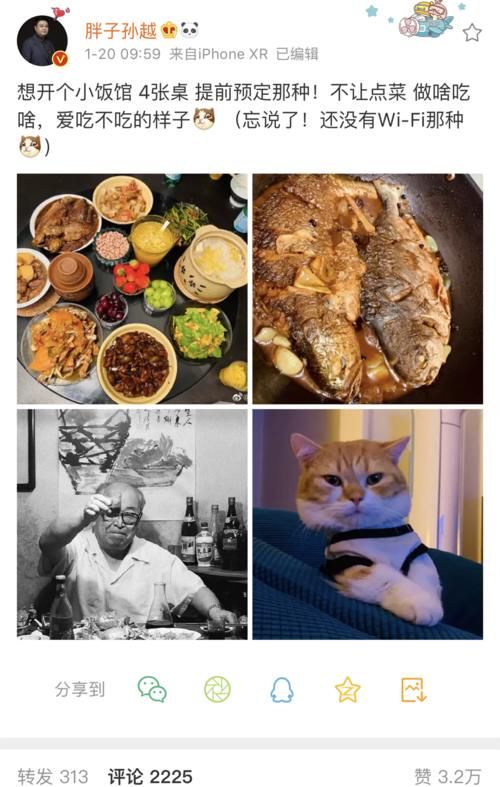Switch to 评论 2225 comments tab
Screen dimensions: 500x787
[150, 776]
